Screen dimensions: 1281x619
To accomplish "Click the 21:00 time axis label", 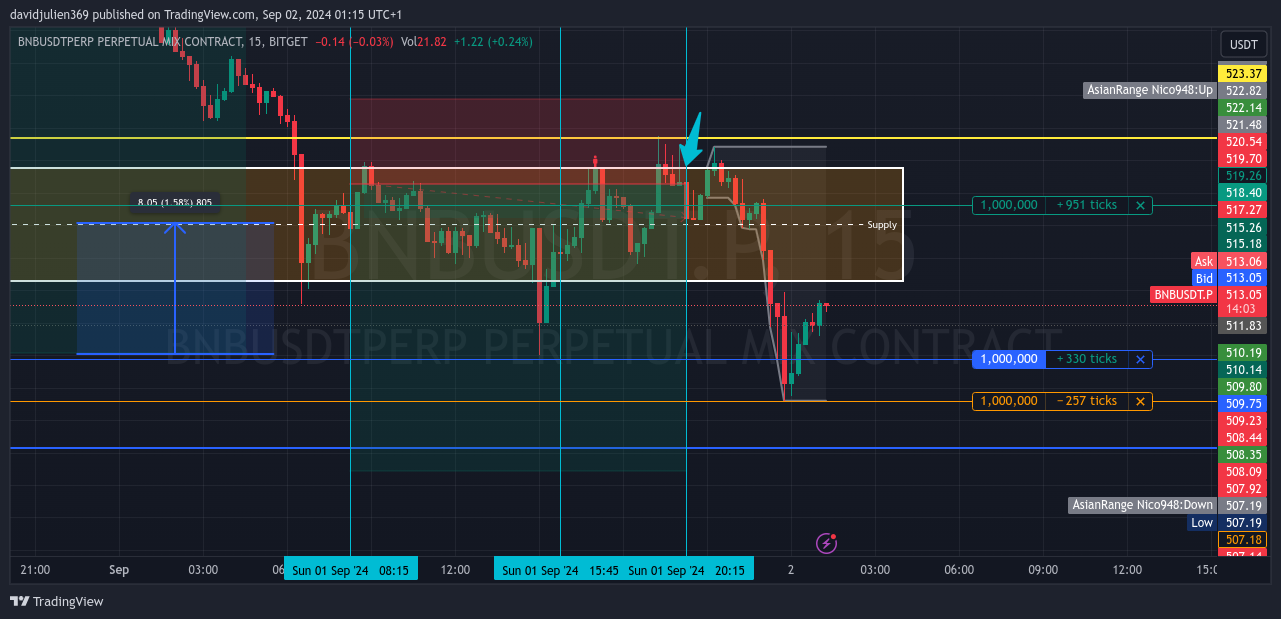I will (x=35, y=570).
